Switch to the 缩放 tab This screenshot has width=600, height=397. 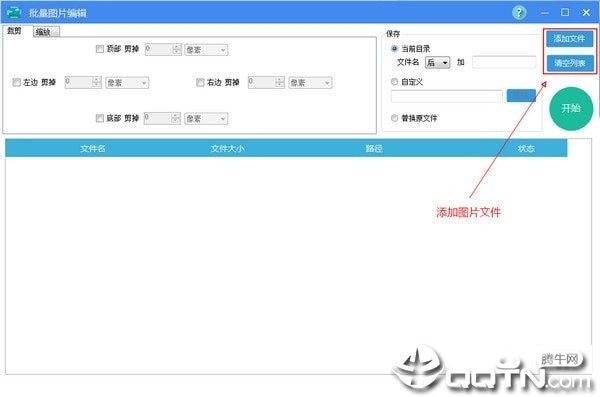pos(46,32)
